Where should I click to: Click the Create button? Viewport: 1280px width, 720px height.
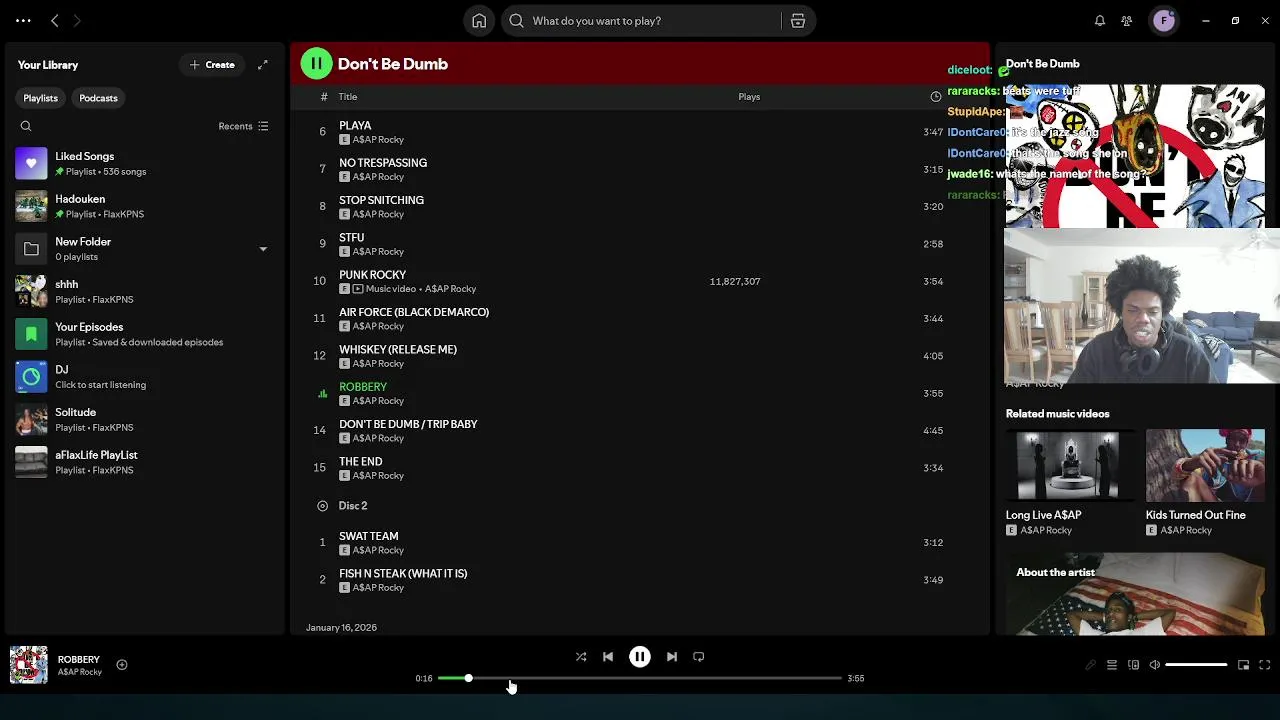point(212,65)
